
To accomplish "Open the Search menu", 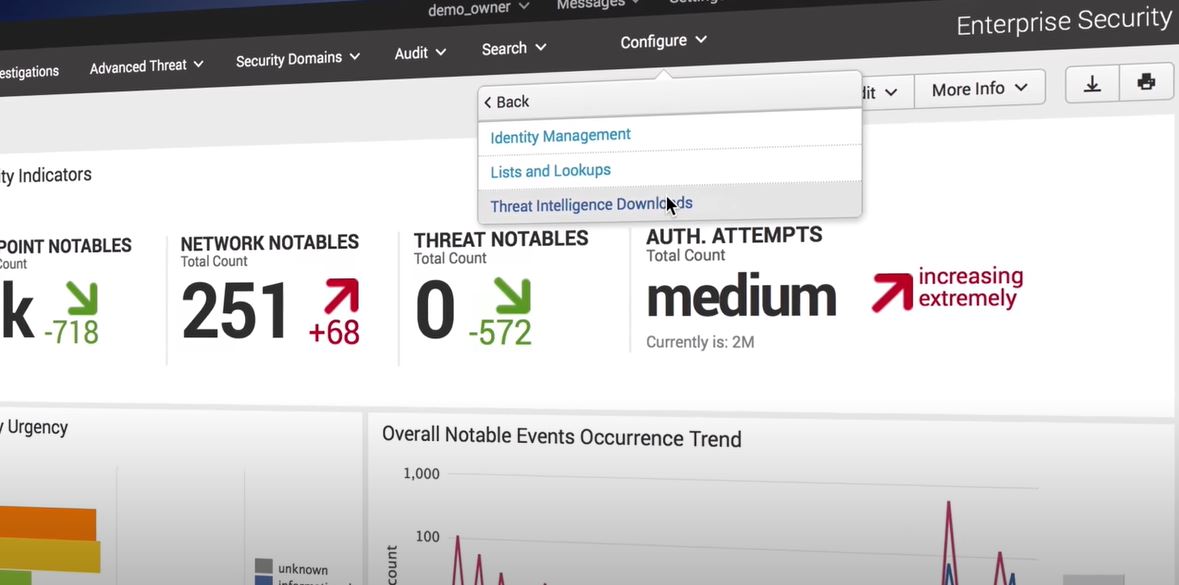I will click(514, 48).
